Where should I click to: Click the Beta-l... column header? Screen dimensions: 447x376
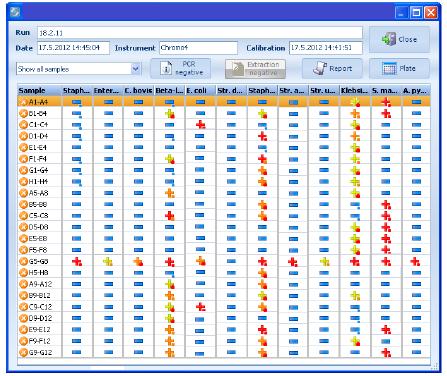click(x=170, y=90)
